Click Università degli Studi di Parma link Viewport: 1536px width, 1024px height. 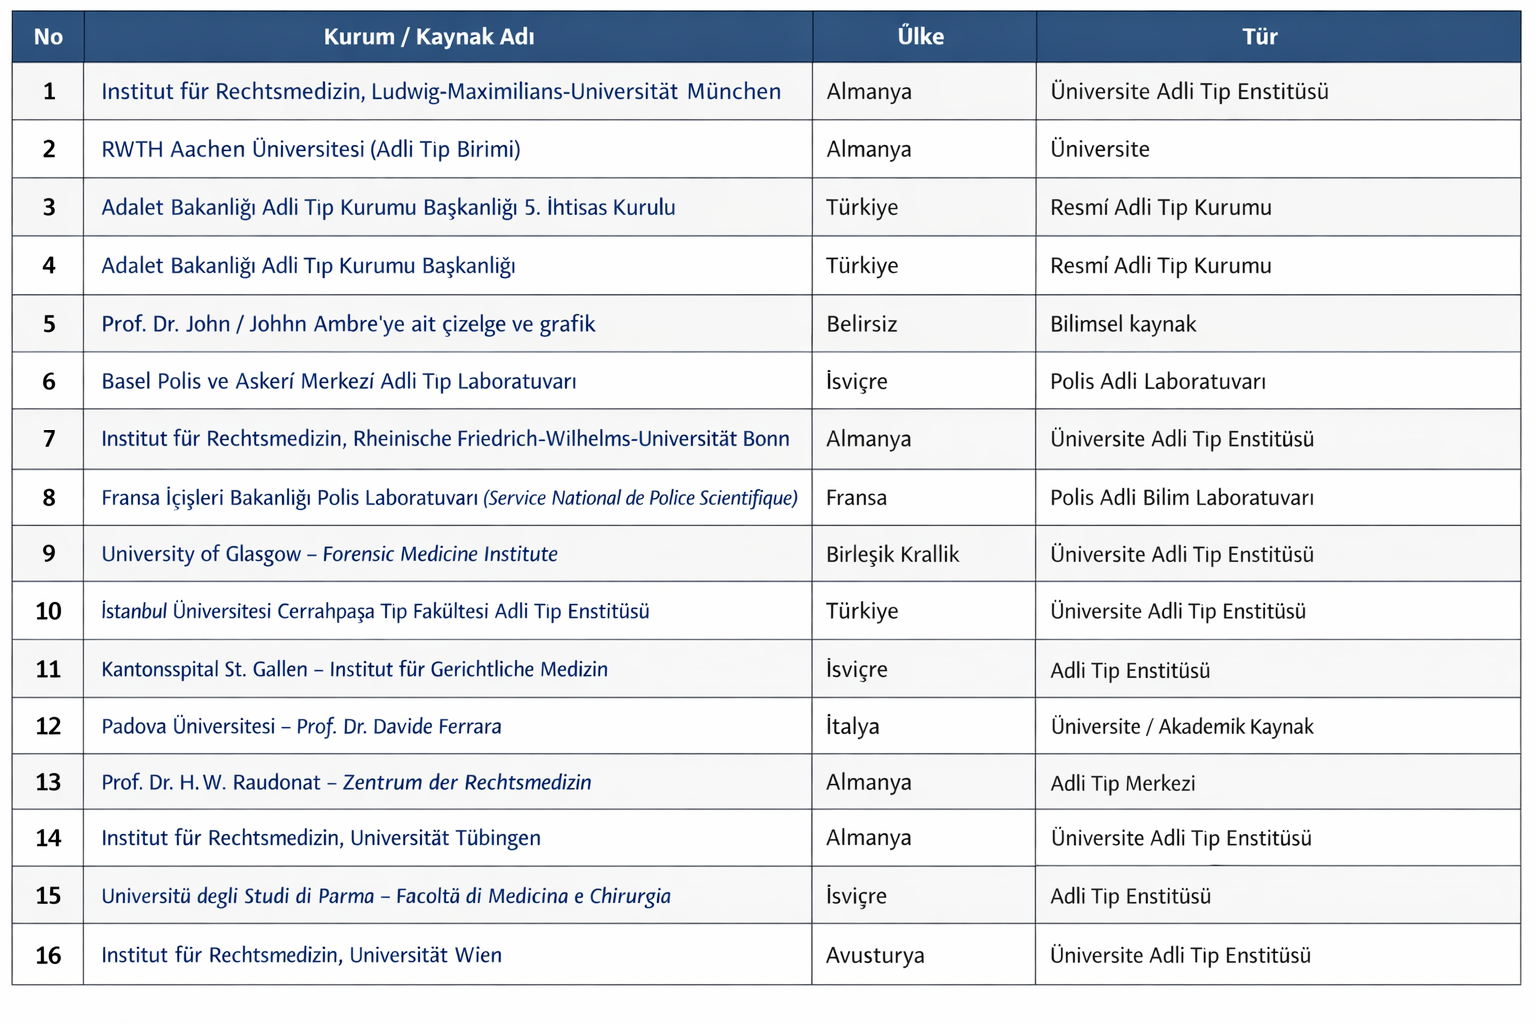(385, 896)
